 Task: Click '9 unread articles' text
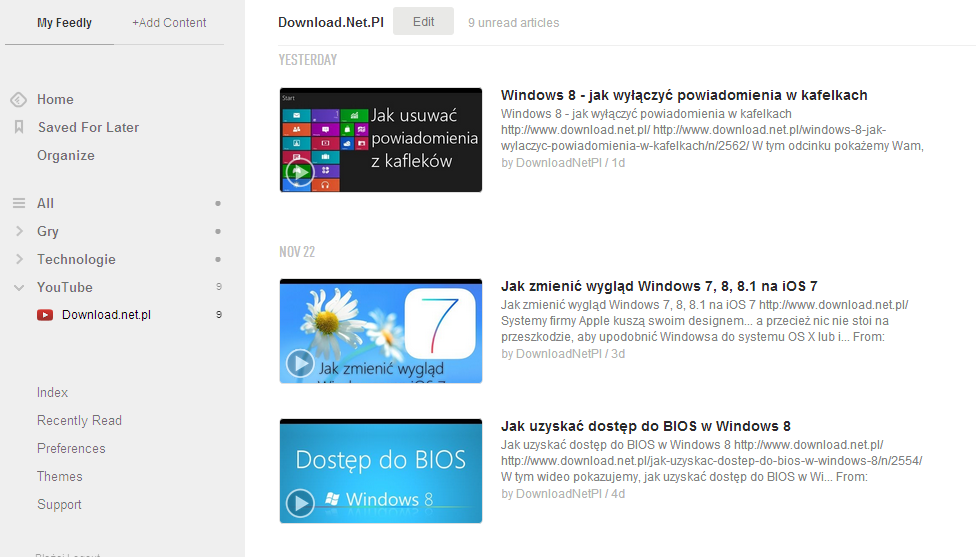514,23
